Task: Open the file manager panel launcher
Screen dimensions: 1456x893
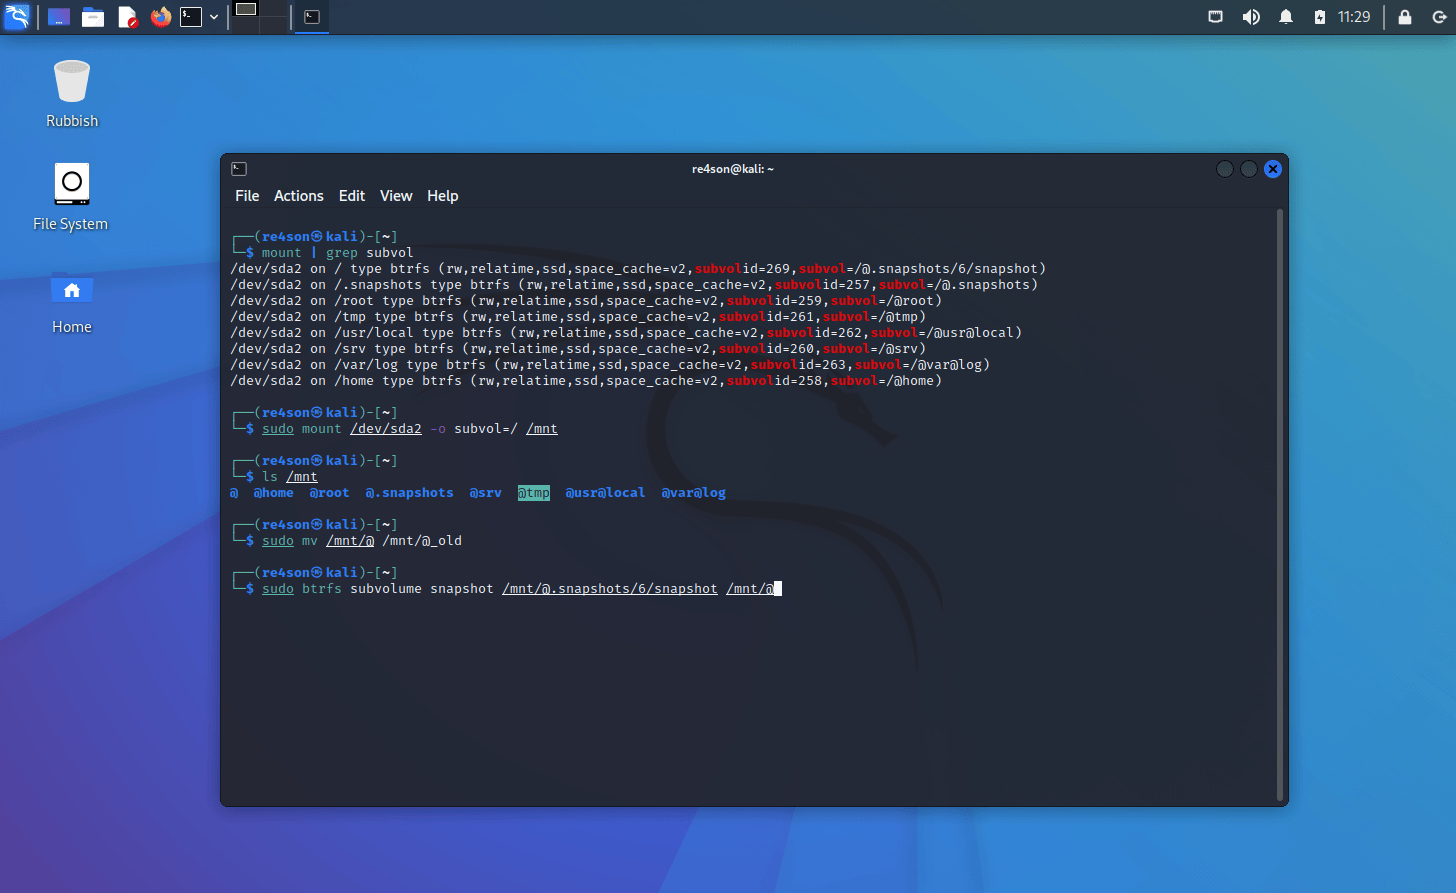Action: [x=93, y=17]
